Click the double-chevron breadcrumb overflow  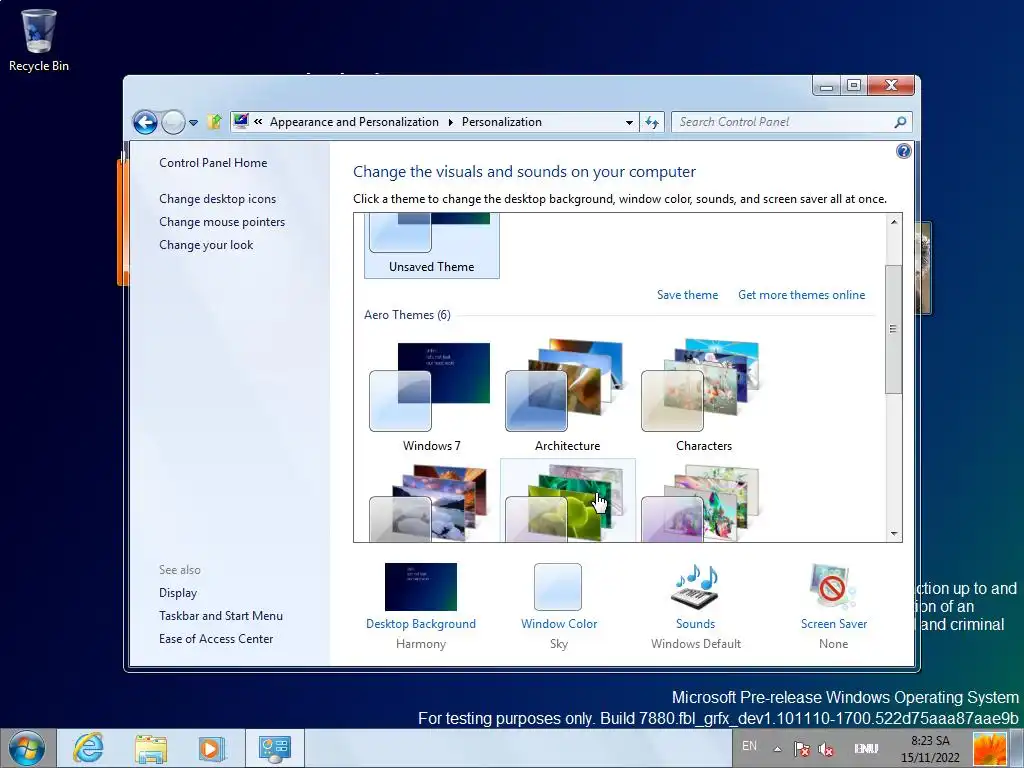point(259,121)
